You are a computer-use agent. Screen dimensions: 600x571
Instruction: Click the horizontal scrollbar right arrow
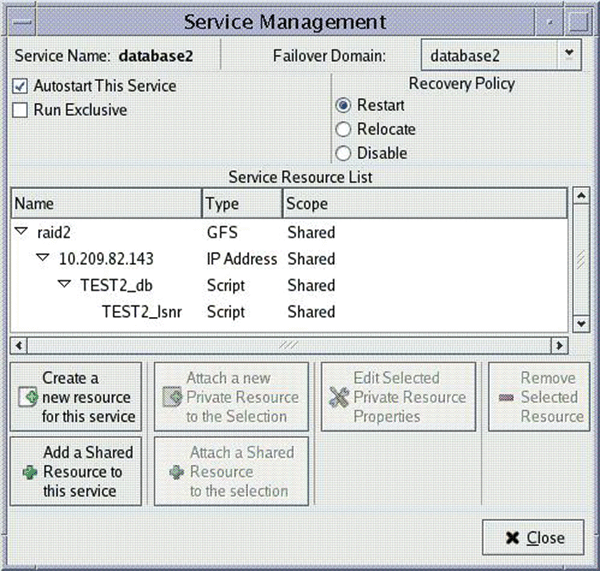[x=560, y=345]
